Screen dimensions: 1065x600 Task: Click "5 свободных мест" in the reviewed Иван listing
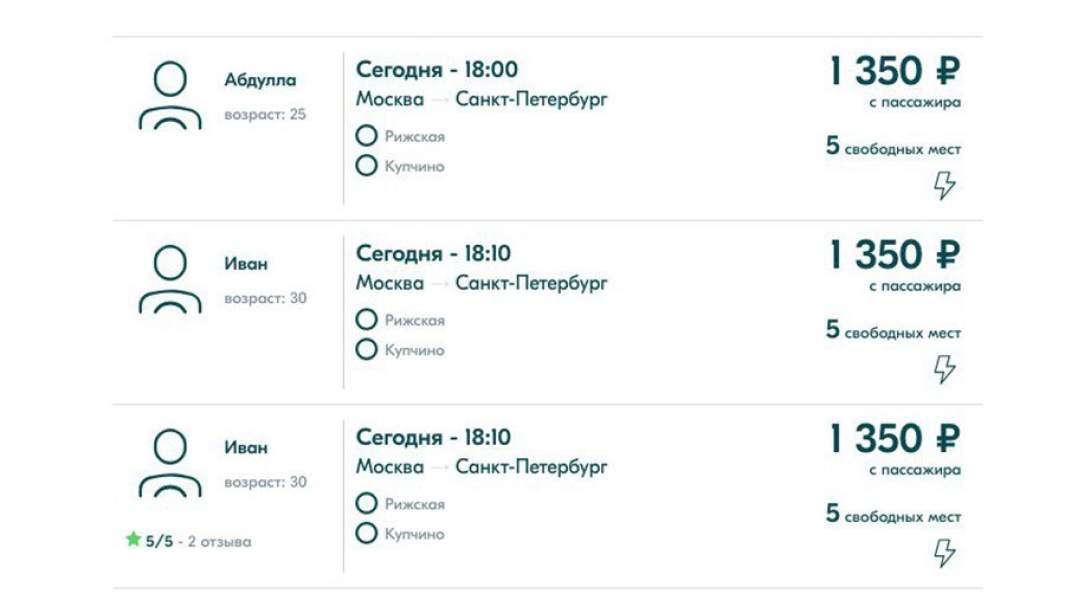[893, 515]
